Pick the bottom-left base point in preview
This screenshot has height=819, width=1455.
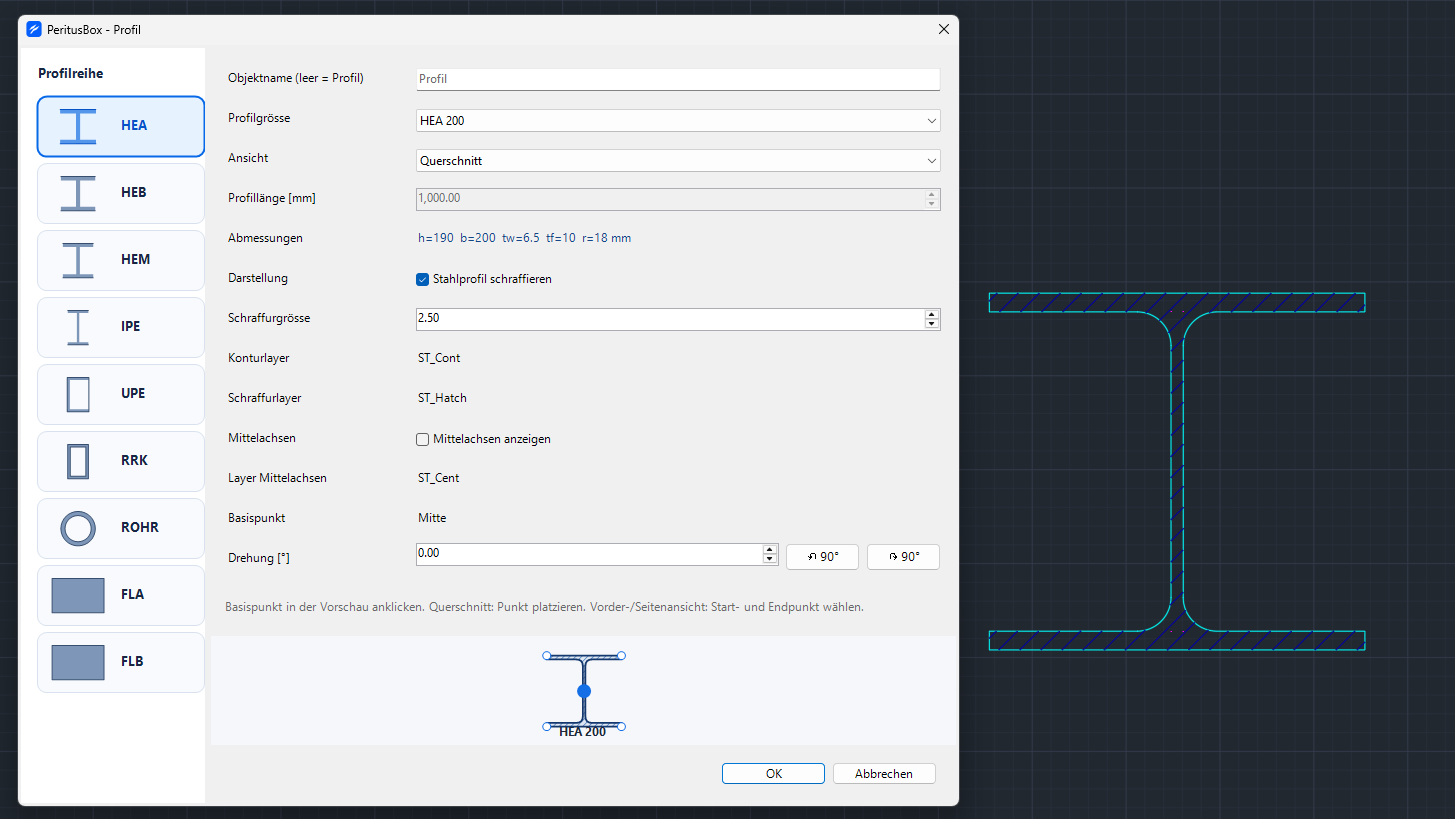[547, 726]
